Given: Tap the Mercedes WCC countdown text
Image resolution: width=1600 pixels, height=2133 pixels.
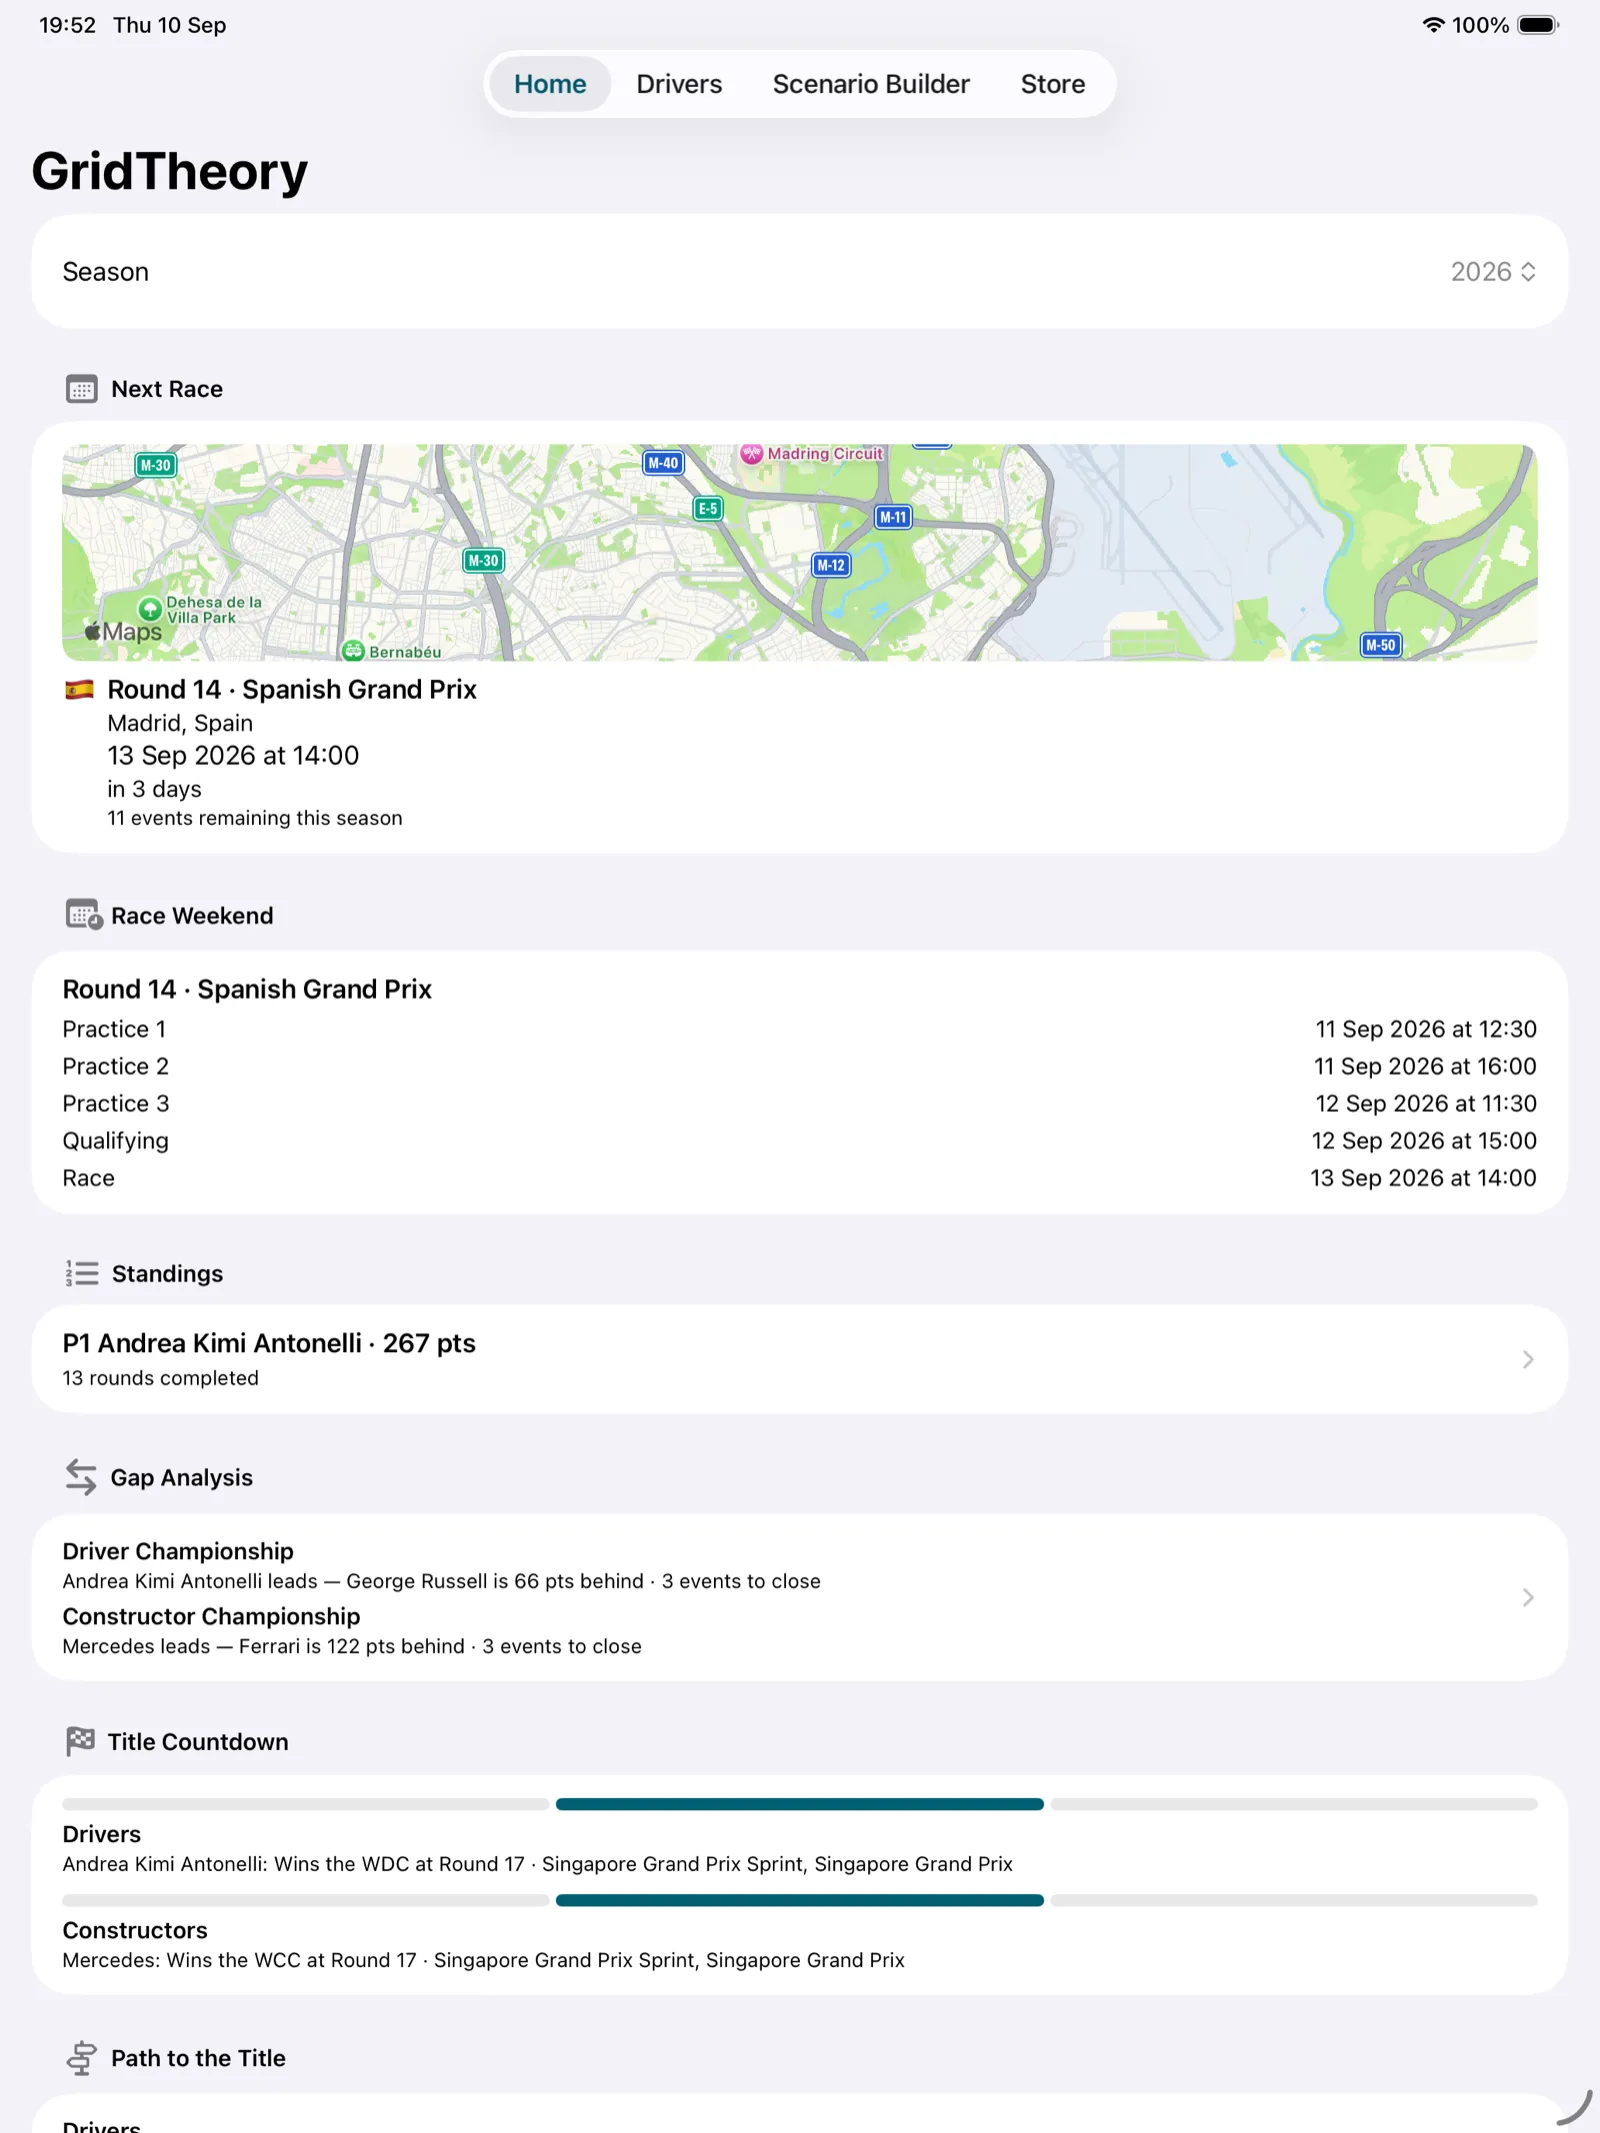Looking at the screenshot, I should point(483,1960).
